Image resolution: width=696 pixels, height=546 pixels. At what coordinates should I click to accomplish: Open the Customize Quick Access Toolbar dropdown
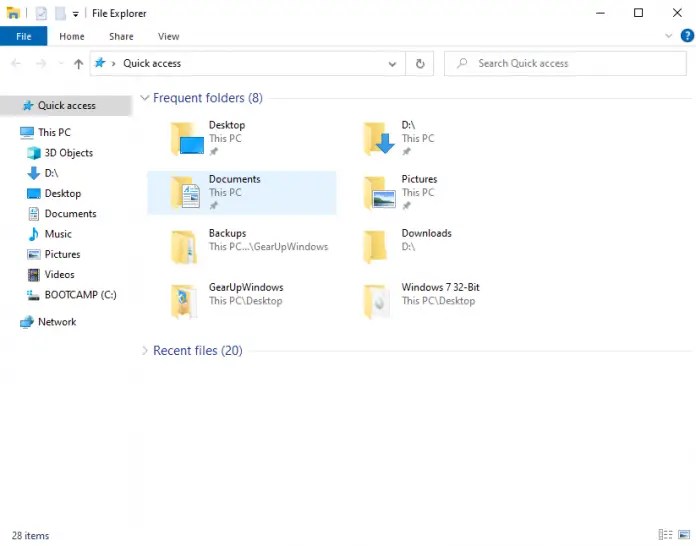[x=75, y=14]
